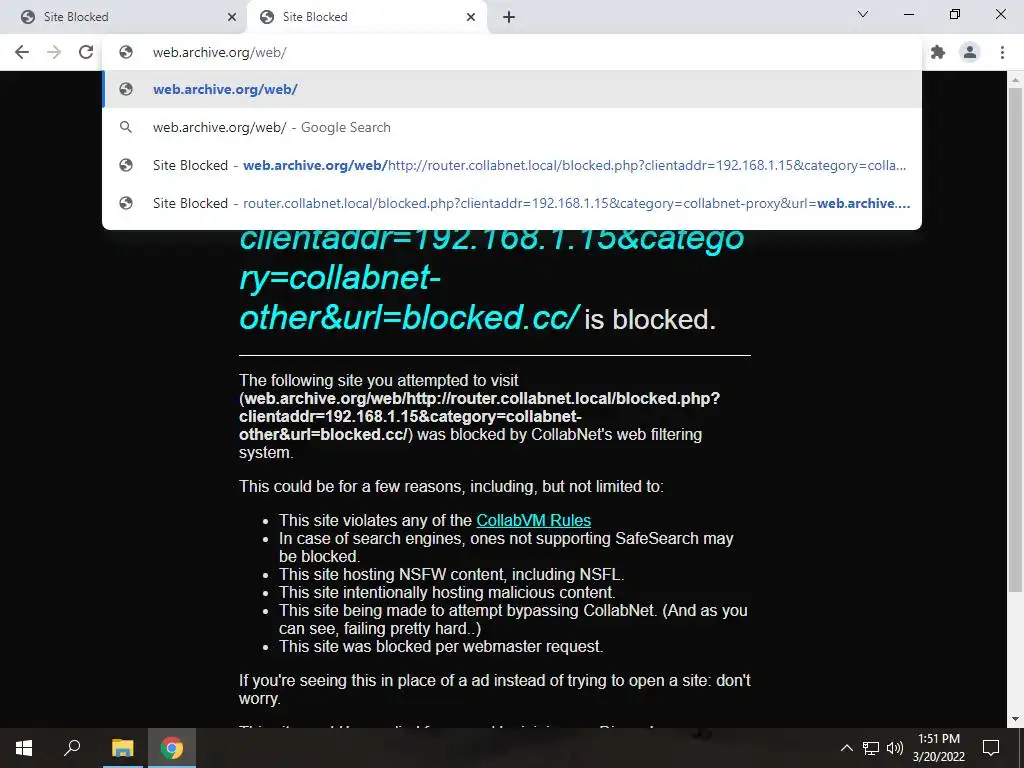
Task: Open the network status tray icon
Action: coord(871,748)
